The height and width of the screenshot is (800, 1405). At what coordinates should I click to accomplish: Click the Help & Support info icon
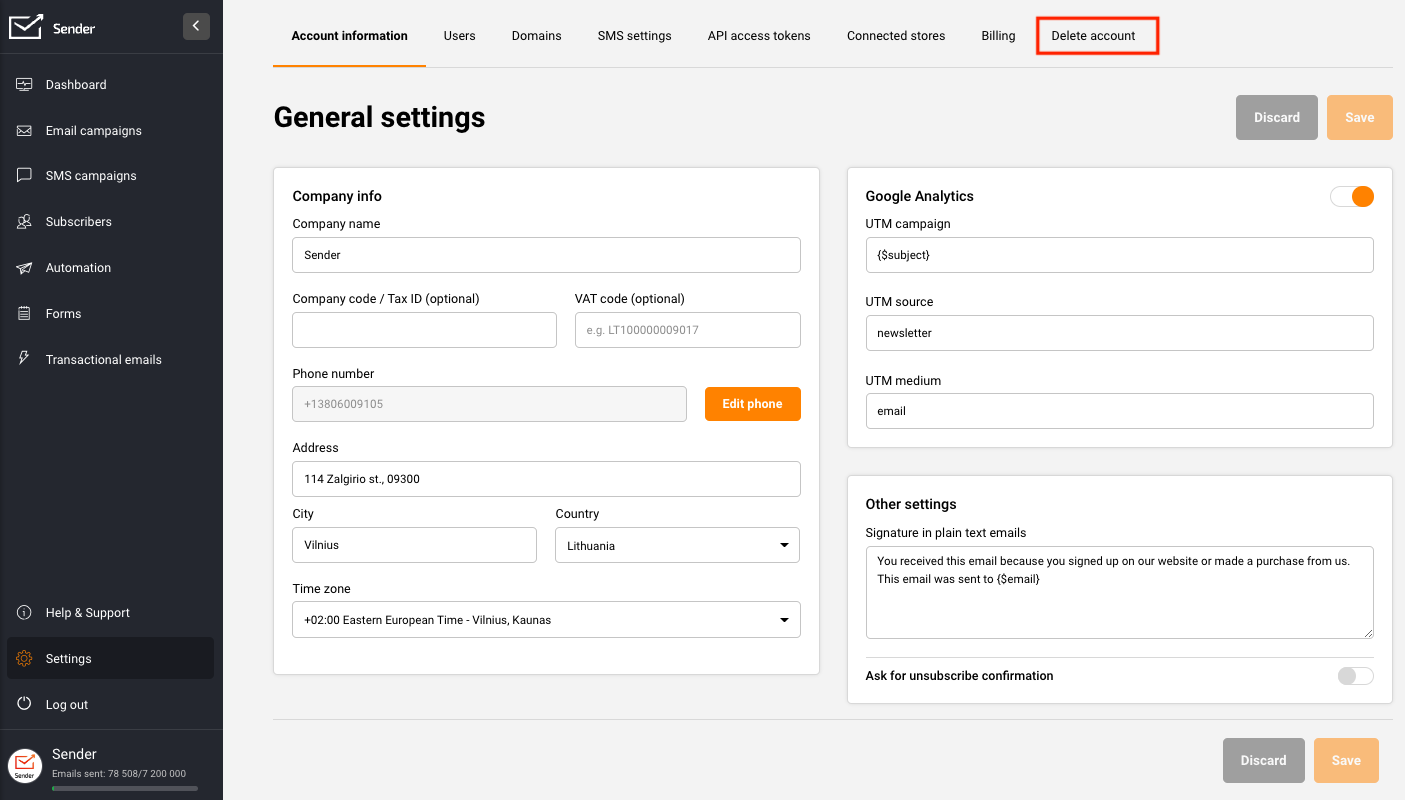25,613
